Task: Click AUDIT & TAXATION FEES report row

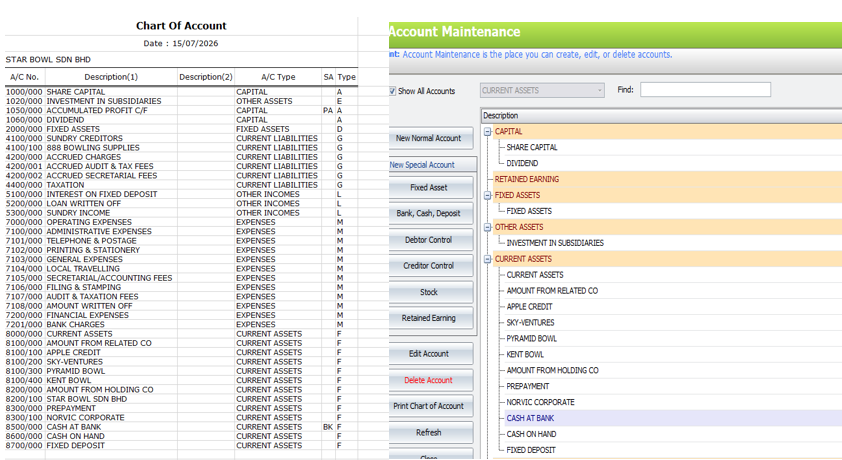Action: pos(92,297)
